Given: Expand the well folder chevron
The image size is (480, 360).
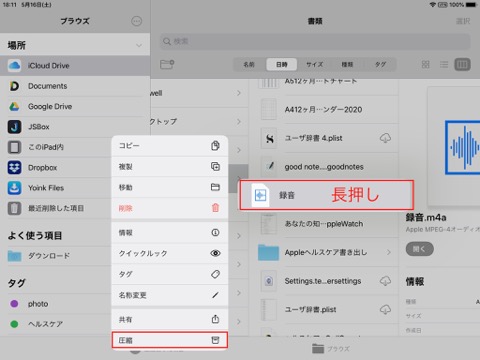Looking at the screenshot, I should 239,93.
